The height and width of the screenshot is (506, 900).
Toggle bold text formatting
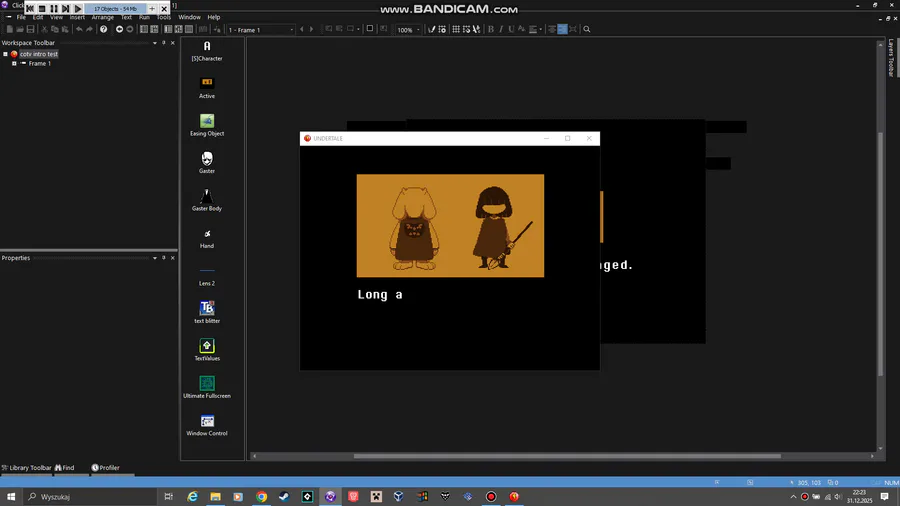click(490, 30)
